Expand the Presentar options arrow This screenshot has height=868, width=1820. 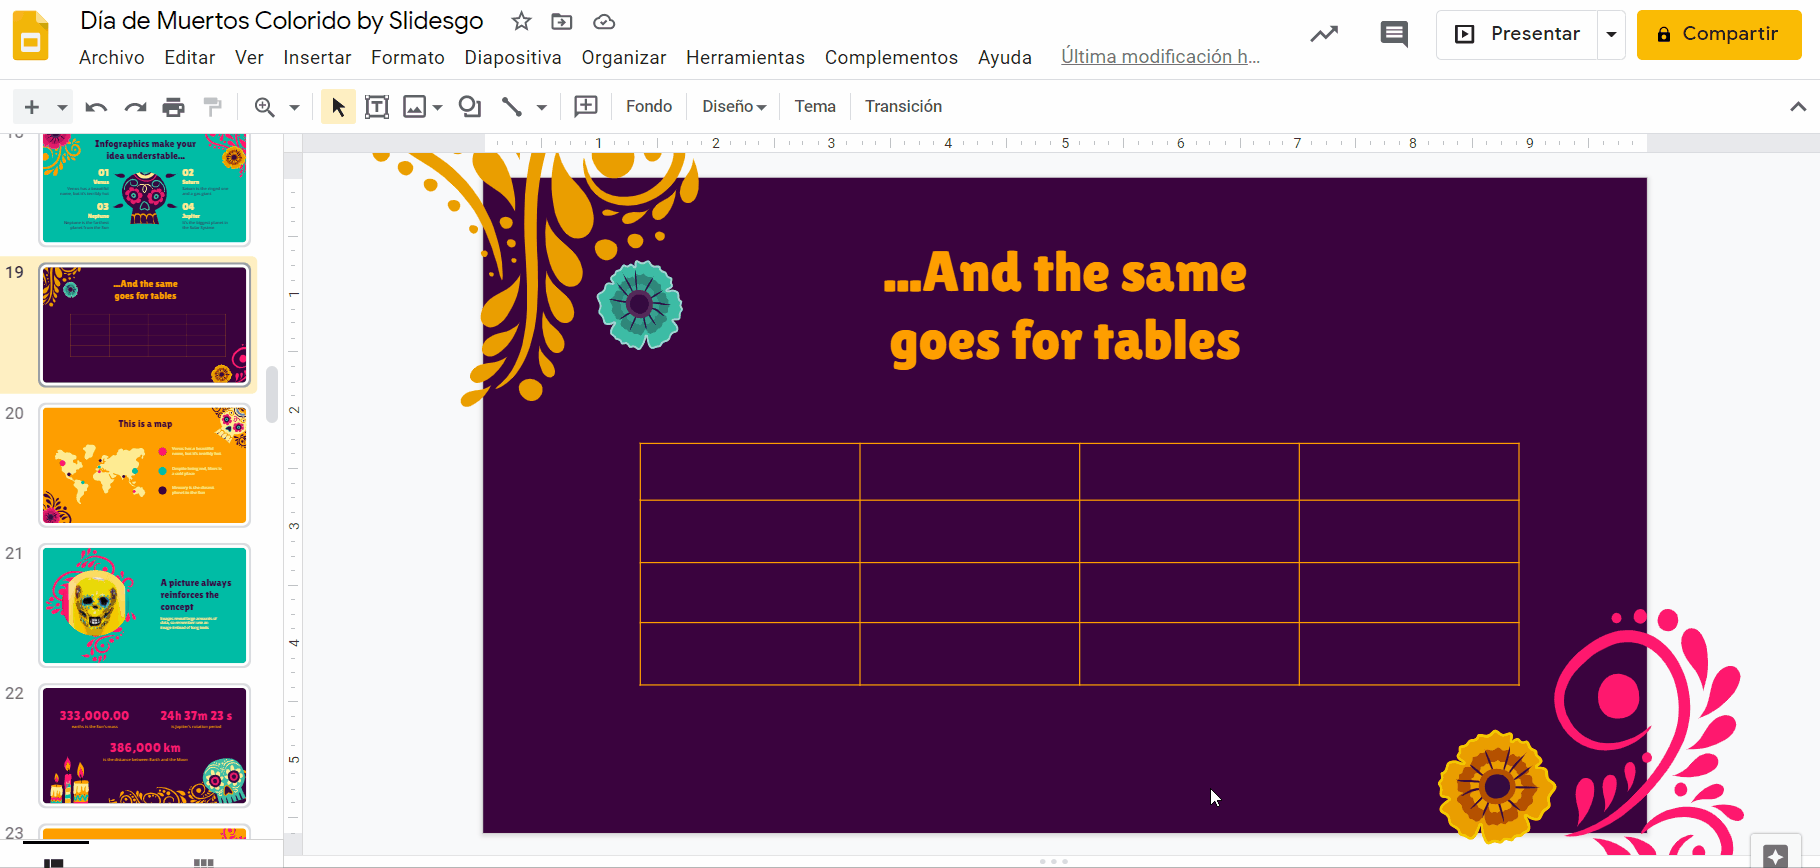pyautogui.click(x=1611, y=34)
